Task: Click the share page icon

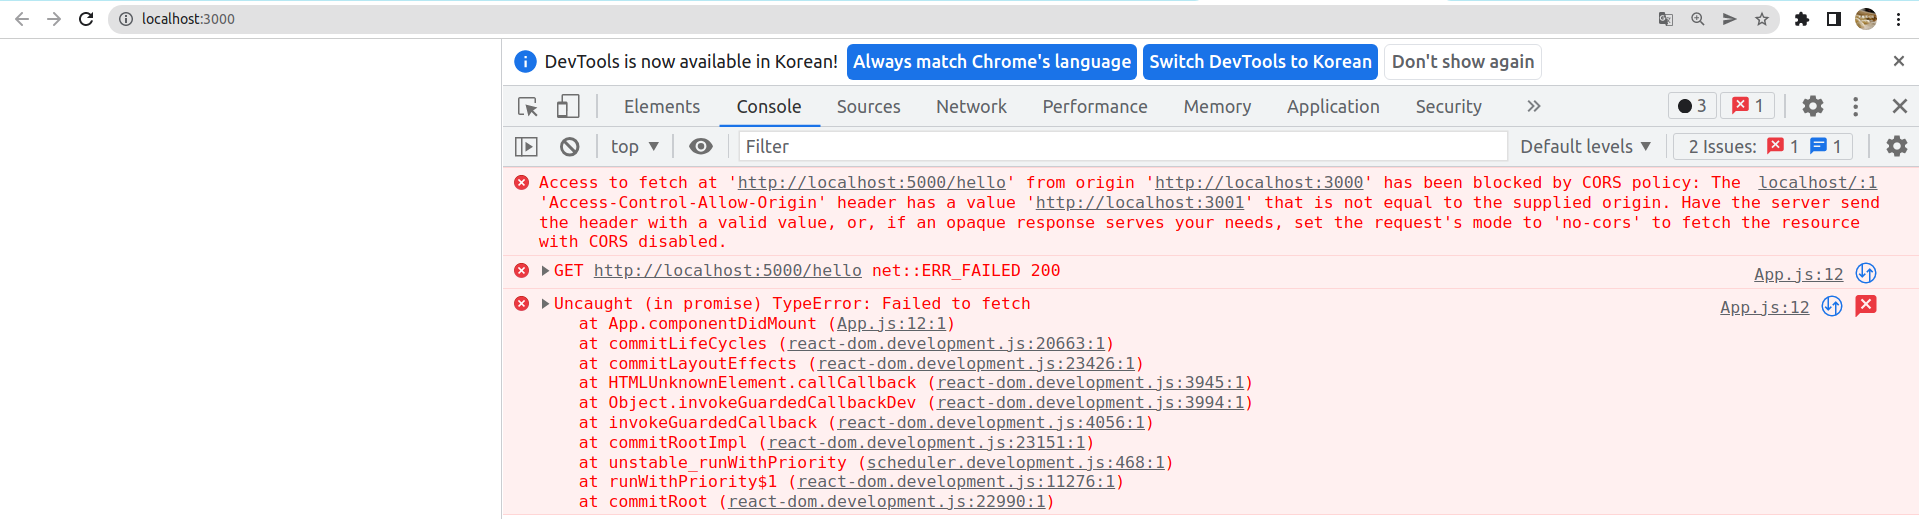Action: tap(1729, 19)
